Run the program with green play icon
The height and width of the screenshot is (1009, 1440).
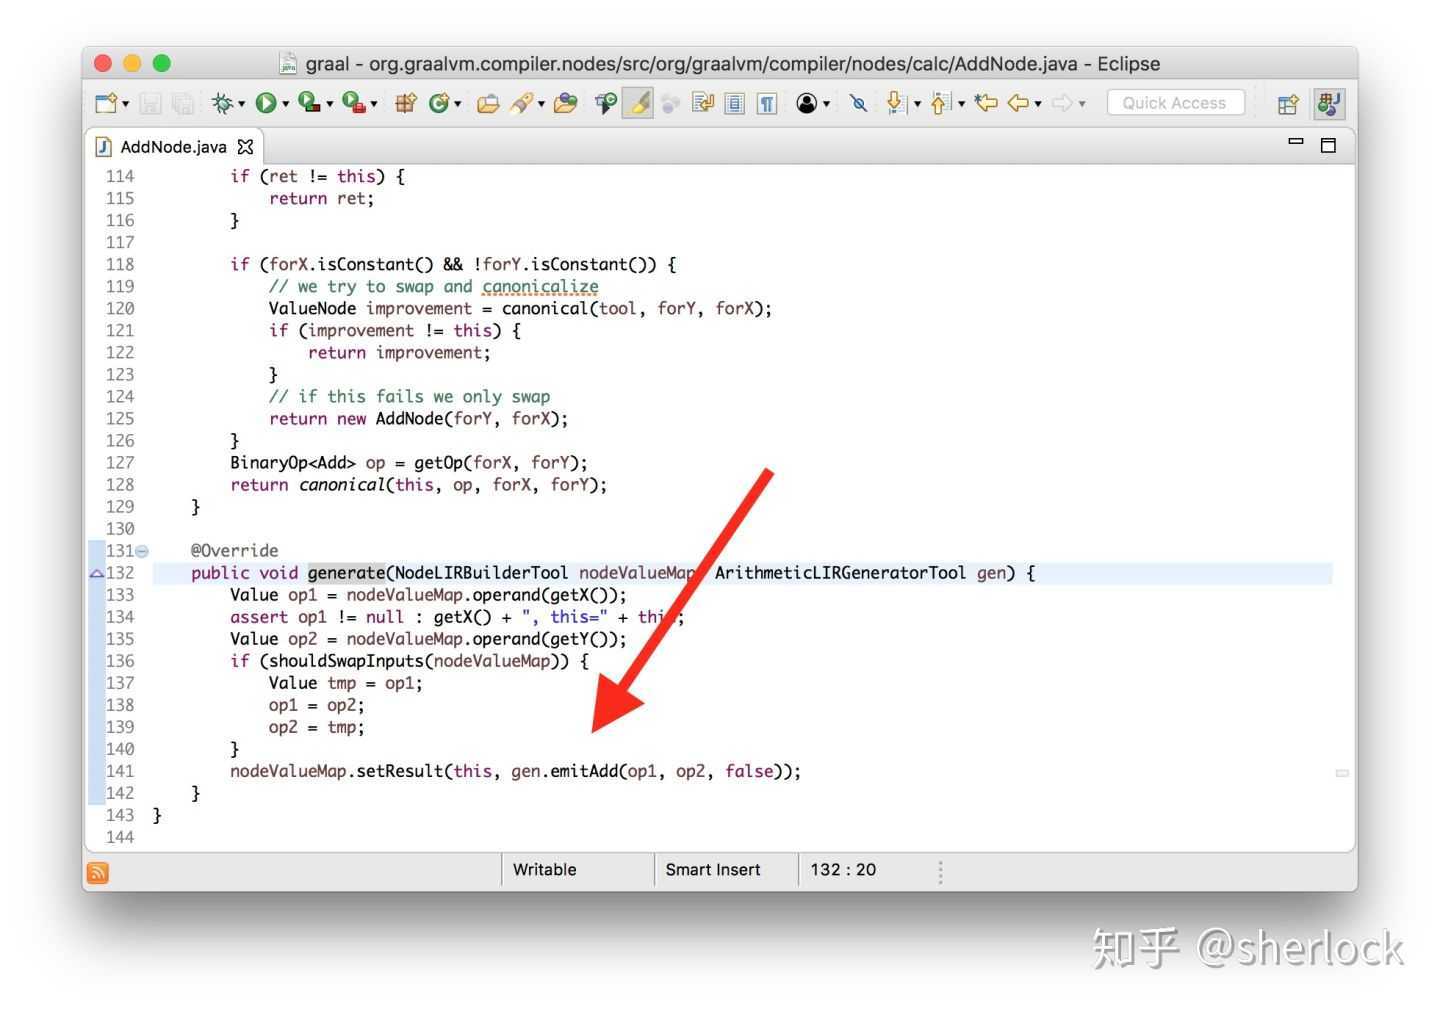click(x=265, y=103)
